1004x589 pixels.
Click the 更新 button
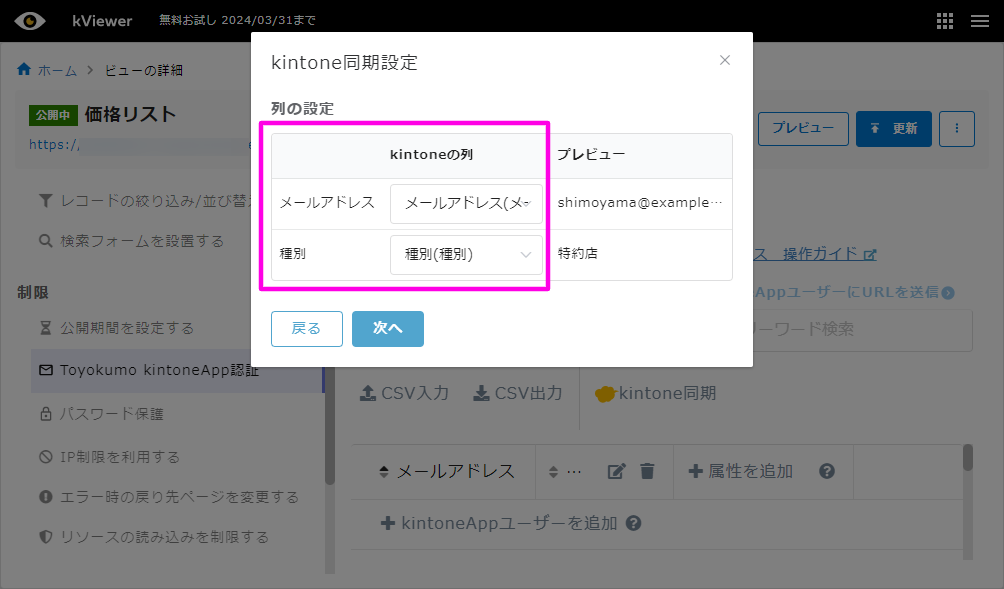pos(893,129)
